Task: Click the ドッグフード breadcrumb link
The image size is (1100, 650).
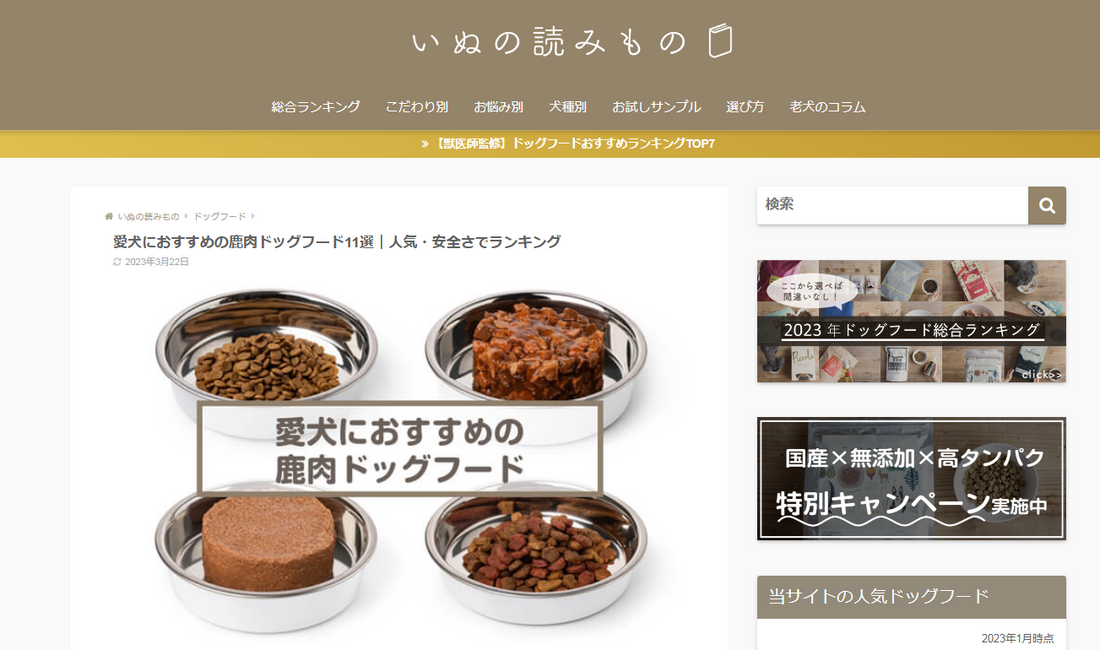Action: tap(220, 217)
